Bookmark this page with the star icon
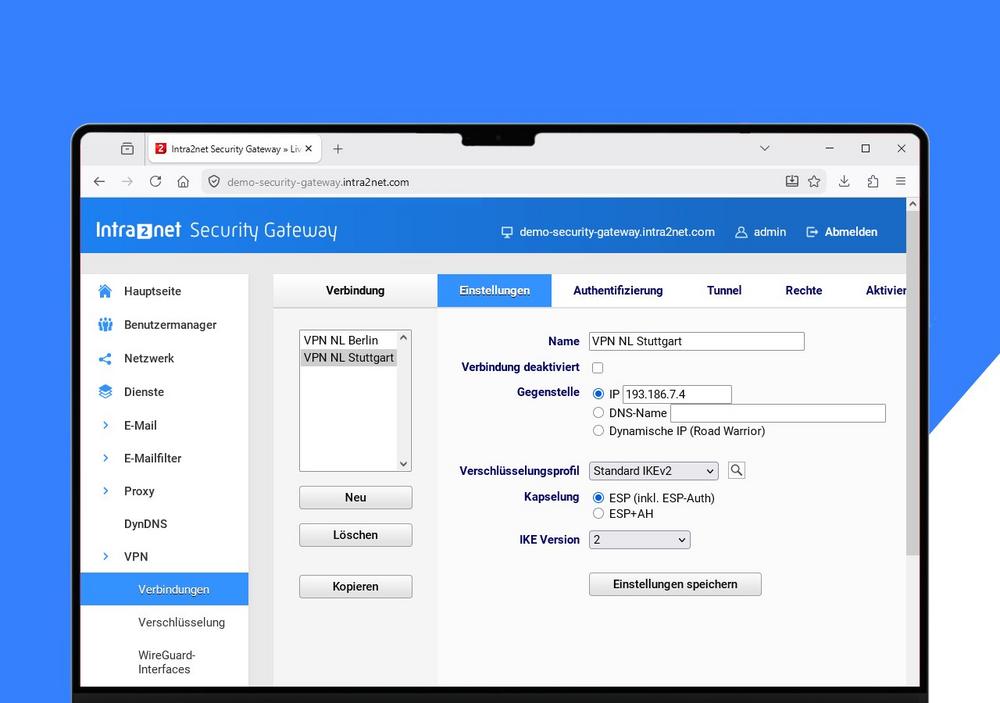The image size is (1000, 703). 814,181
